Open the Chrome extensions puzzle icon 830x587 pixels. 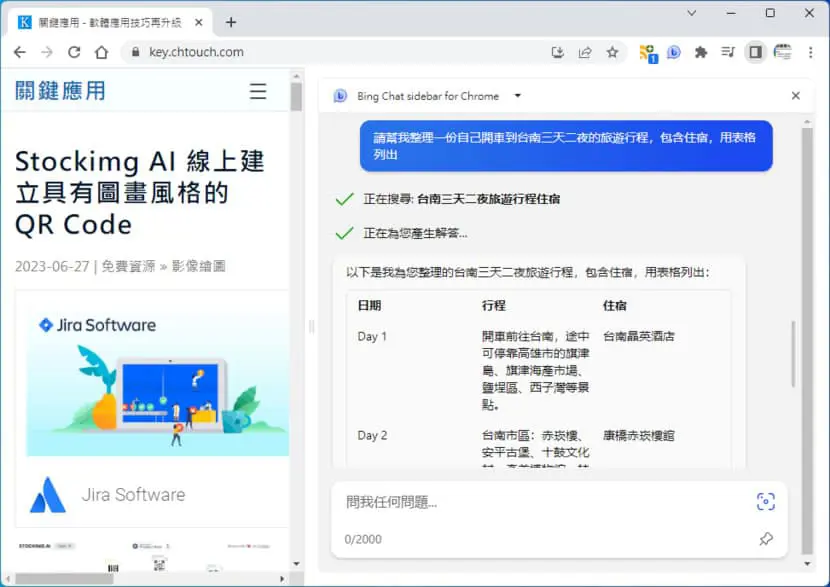point(701,52)
